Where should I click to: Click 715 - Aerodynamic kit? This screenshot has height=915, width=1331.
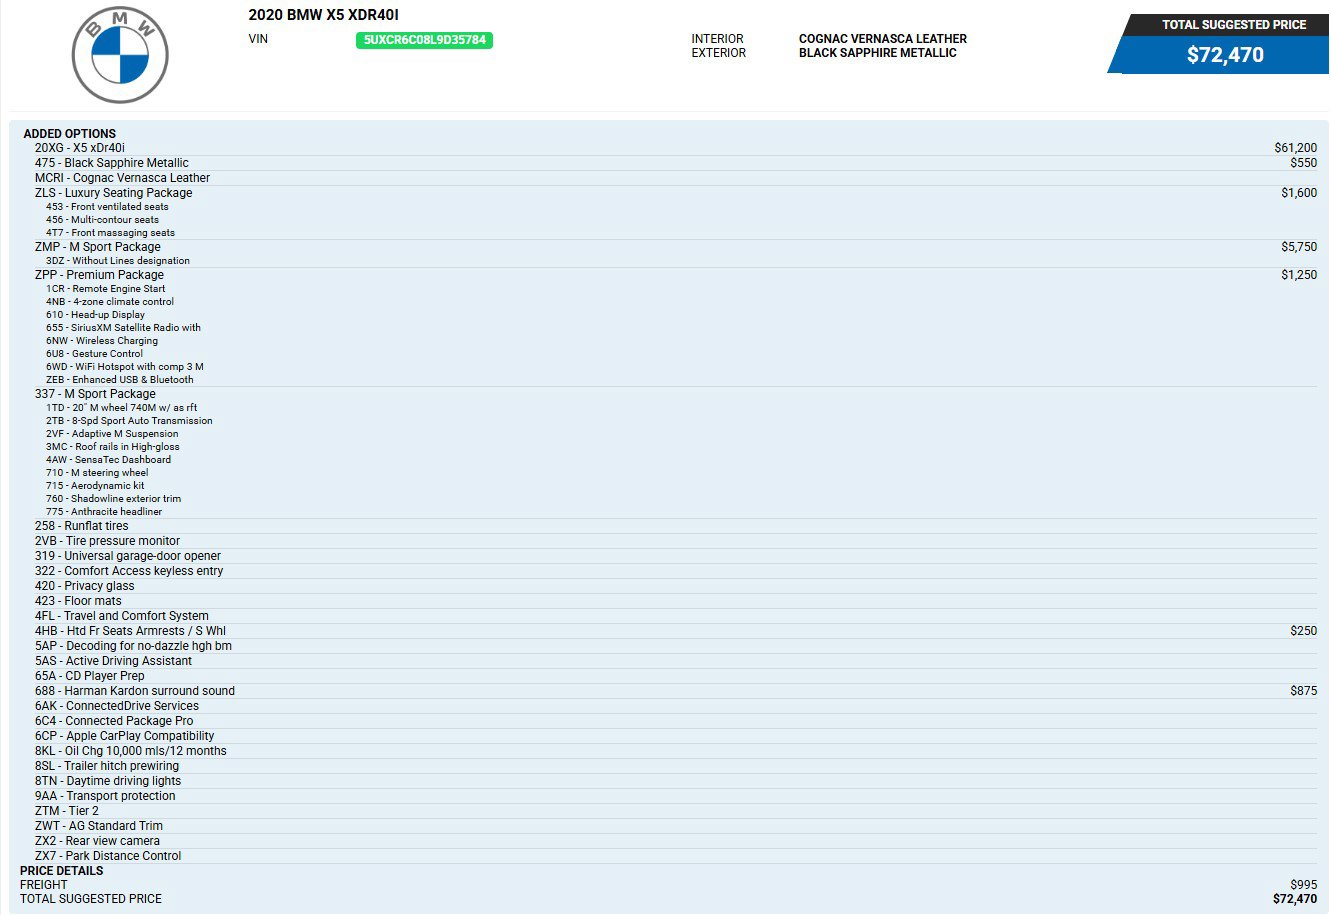[95, 486]
